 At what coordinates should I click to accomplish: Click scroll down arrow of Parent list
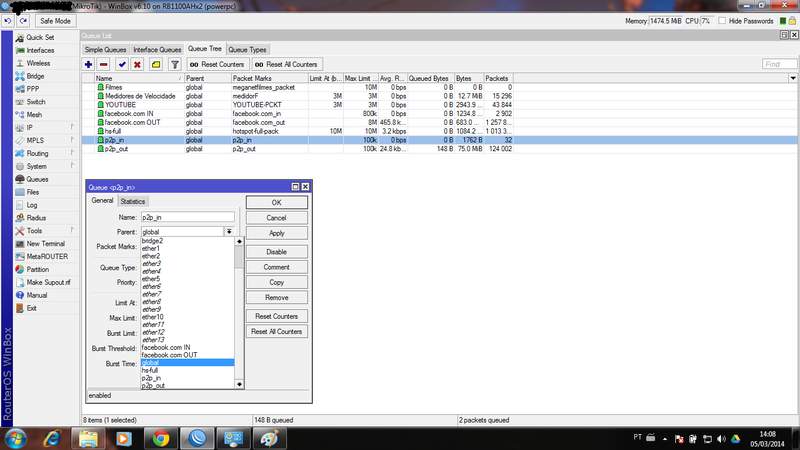239,384
